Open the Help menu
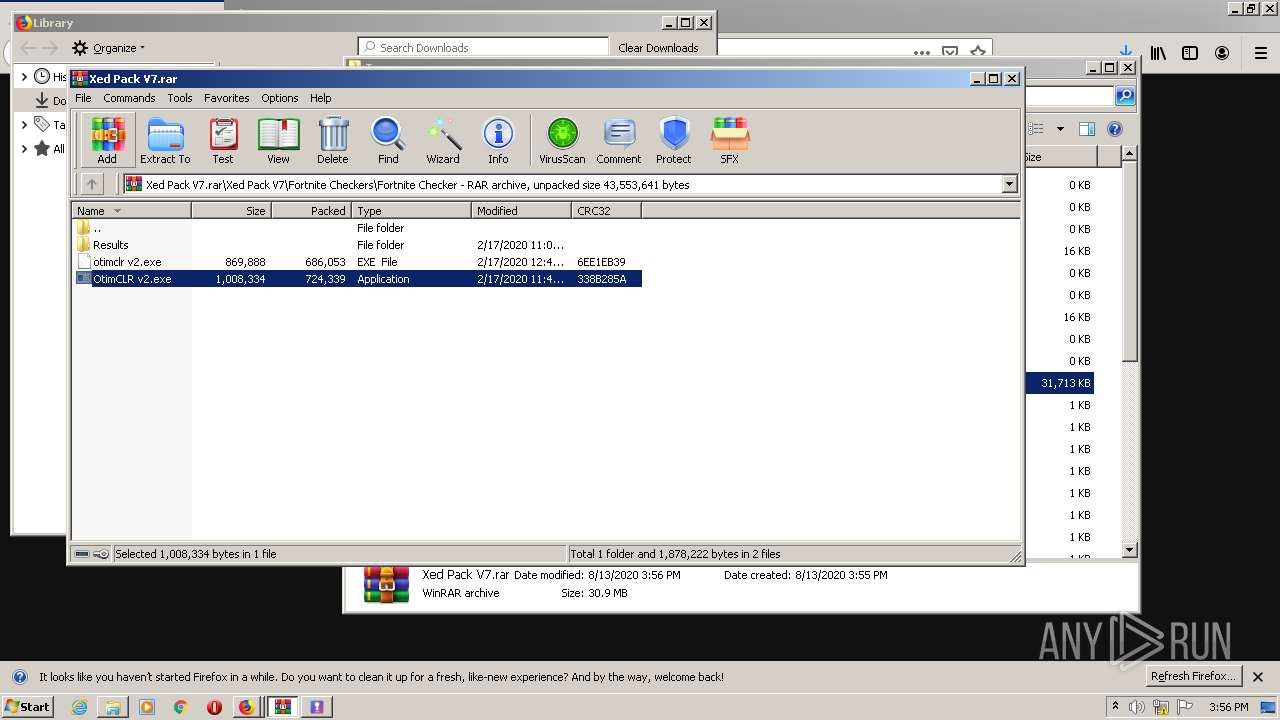The width and height of the screenshot is (1280, 720). coord(320,98)
